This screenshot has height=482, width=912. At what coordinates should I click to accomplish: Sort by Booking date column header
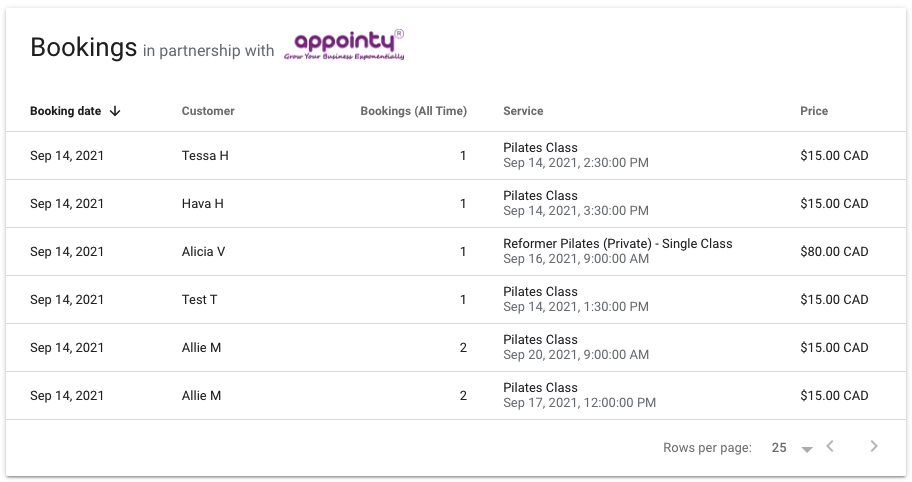click(x=65, y=111)
